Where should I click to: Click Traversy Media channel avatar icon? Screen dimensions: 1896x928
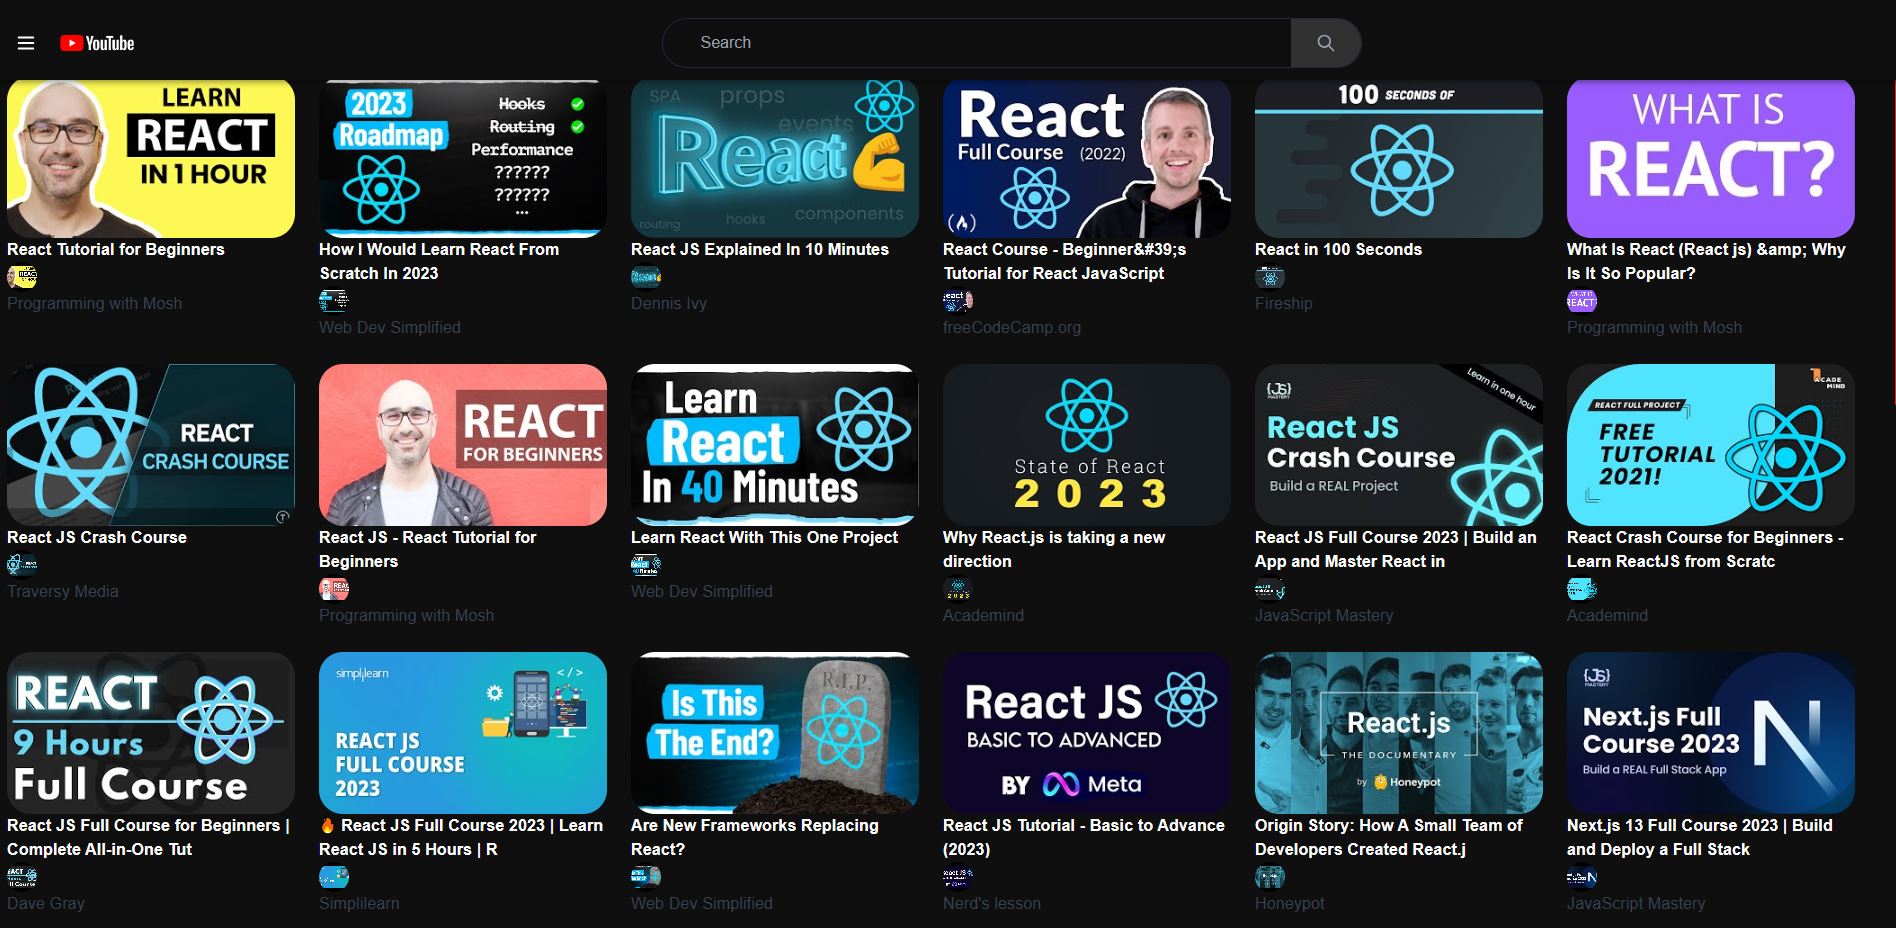pos(22,565)
